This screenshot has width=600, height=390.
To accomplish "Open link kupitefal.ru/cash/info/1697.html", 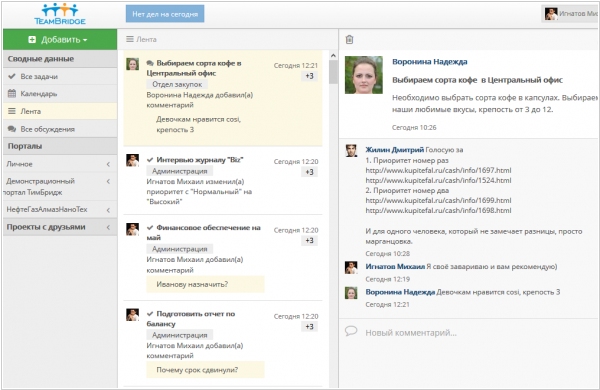I will [438, 170].
